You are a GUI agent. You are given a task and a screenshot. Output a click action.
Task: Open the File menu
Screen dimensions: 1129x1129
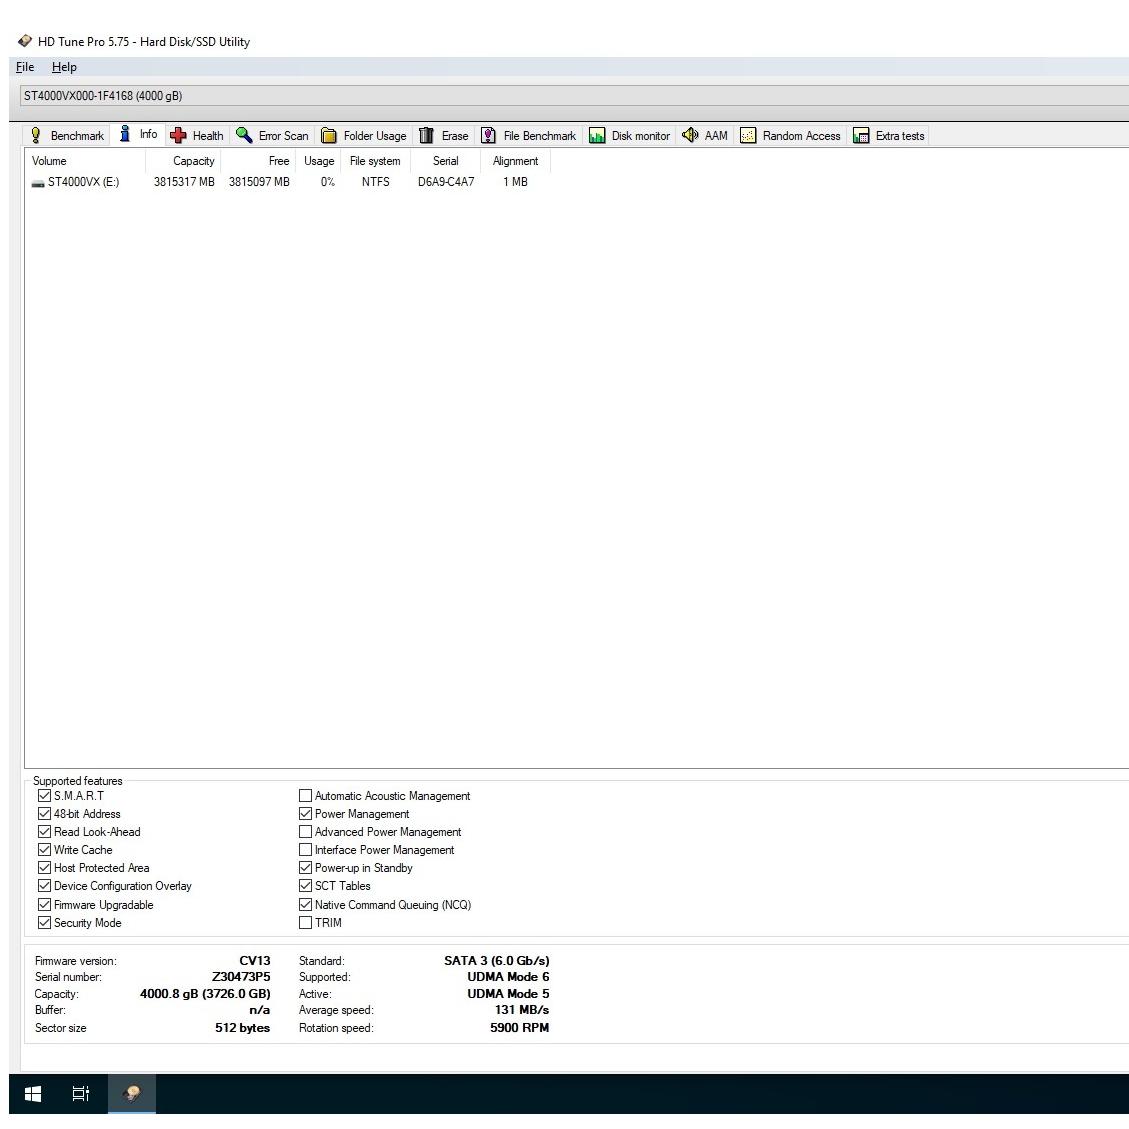25,67
